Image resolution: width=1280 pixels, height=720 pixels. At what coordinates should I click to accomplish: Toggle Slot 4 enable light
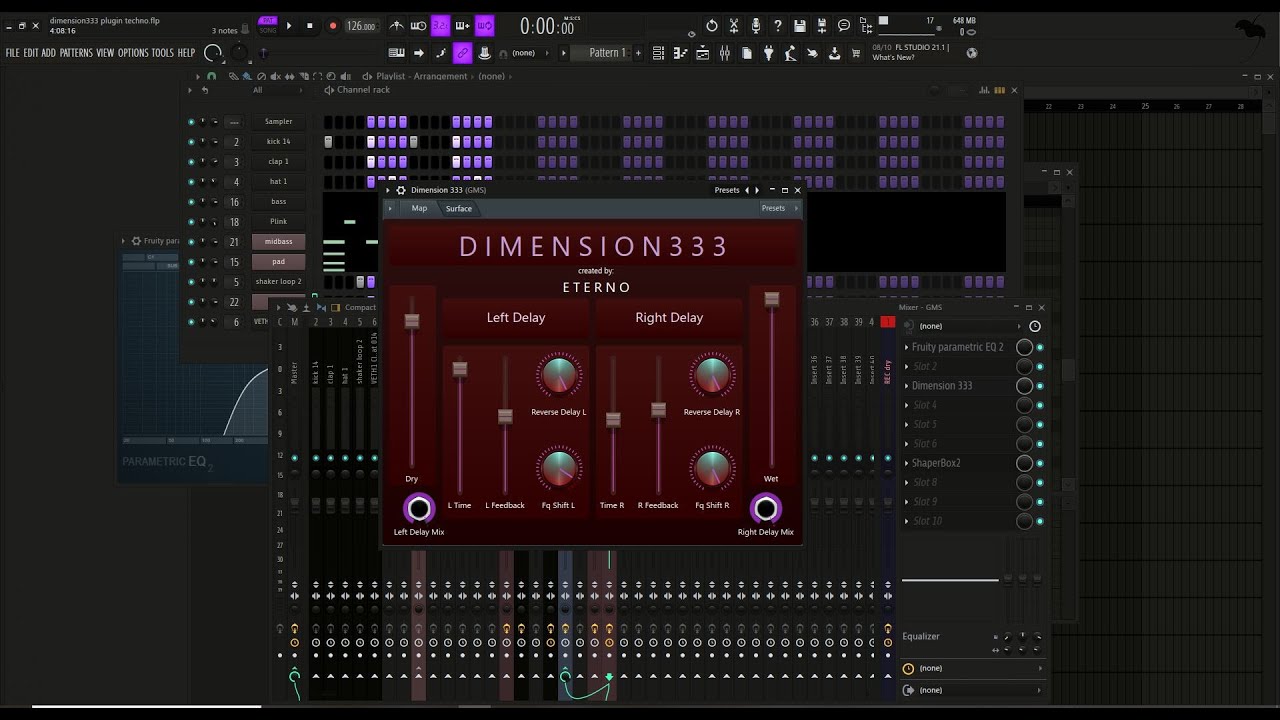tap(1040, 405)
